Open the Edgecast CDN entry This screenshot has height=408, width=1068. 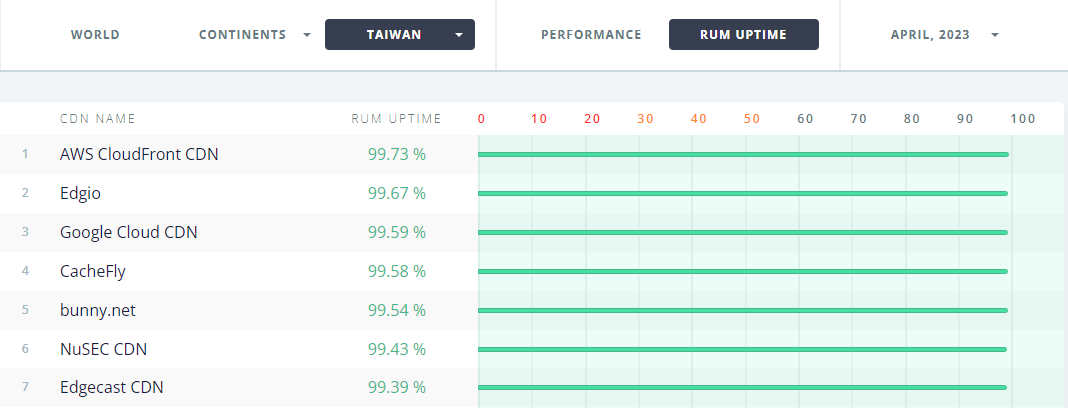(112, 388)
